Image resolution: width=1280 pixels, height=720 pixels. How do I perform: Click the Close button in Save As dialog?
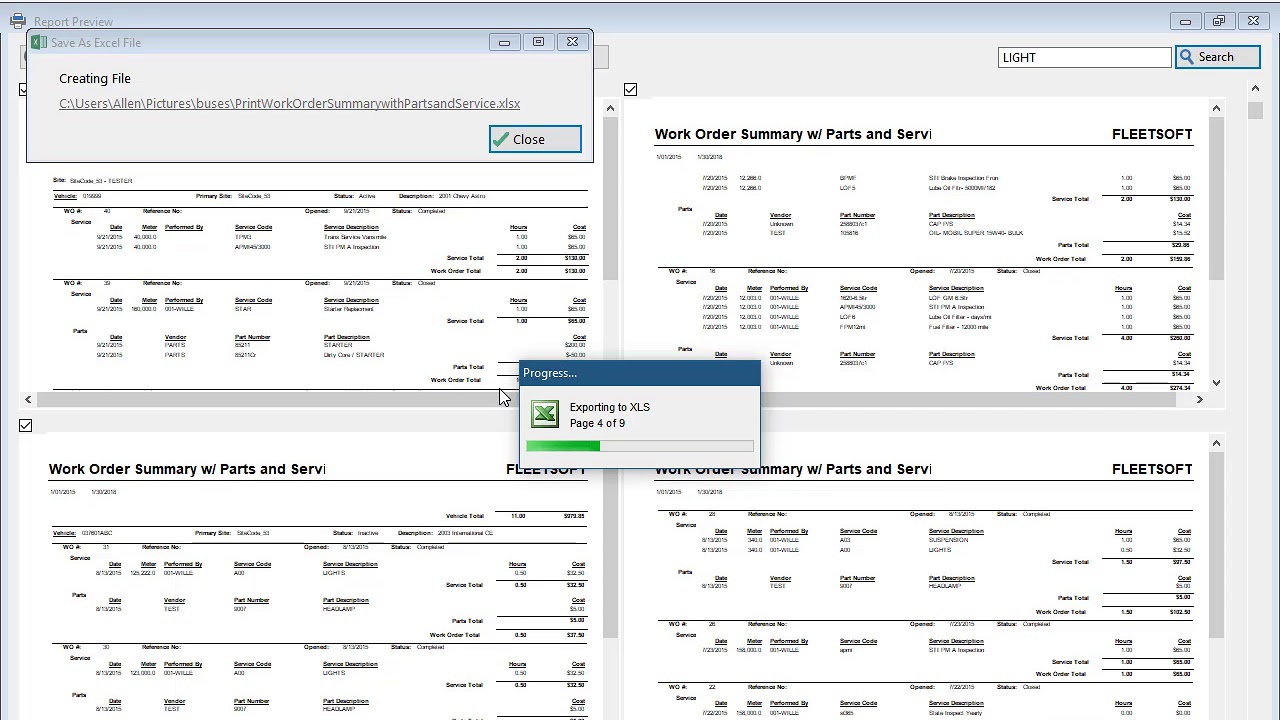535,139
